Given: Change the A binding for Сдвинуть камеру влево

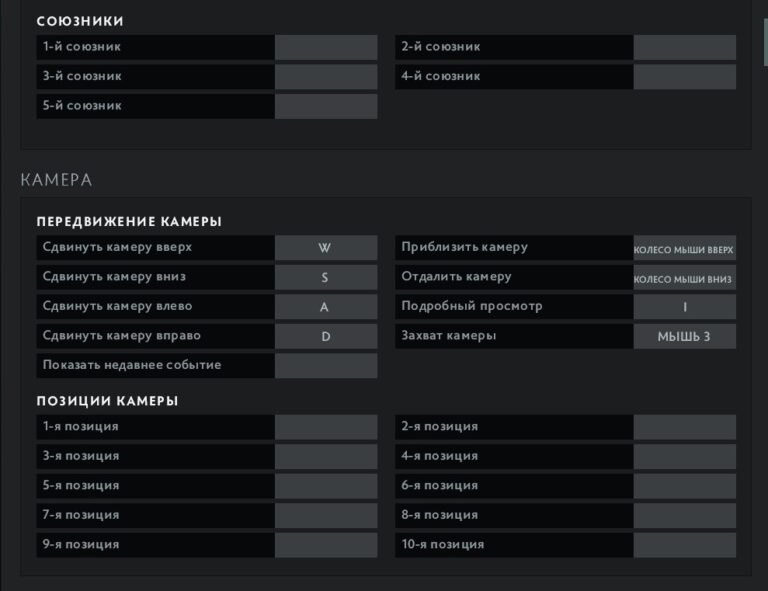Looking at the screenshot, I should (326, 307).
